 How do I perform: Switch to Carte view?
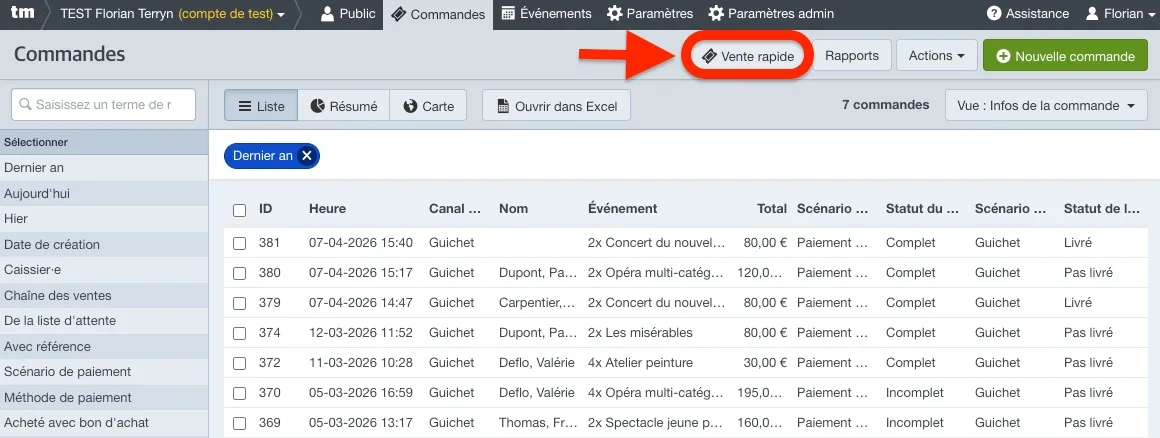point(428,106)
